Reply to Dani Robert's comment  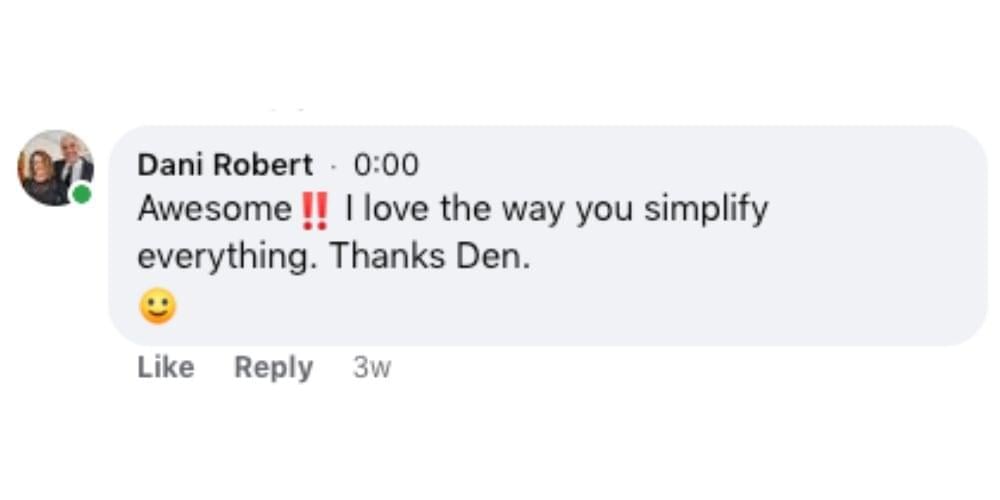(x=273, y=368)
